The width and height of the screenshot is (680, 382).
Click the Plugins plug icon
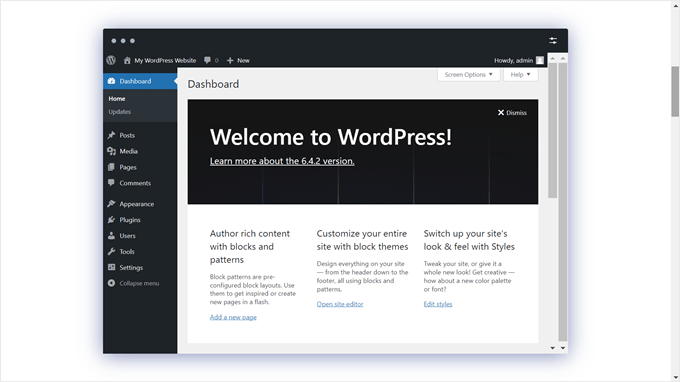111,220
